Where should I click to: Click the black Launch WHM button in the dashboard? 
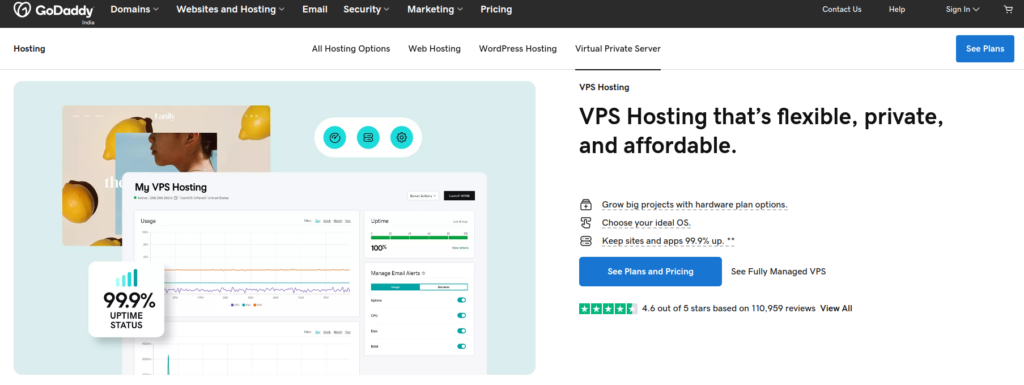coord(459,196)
